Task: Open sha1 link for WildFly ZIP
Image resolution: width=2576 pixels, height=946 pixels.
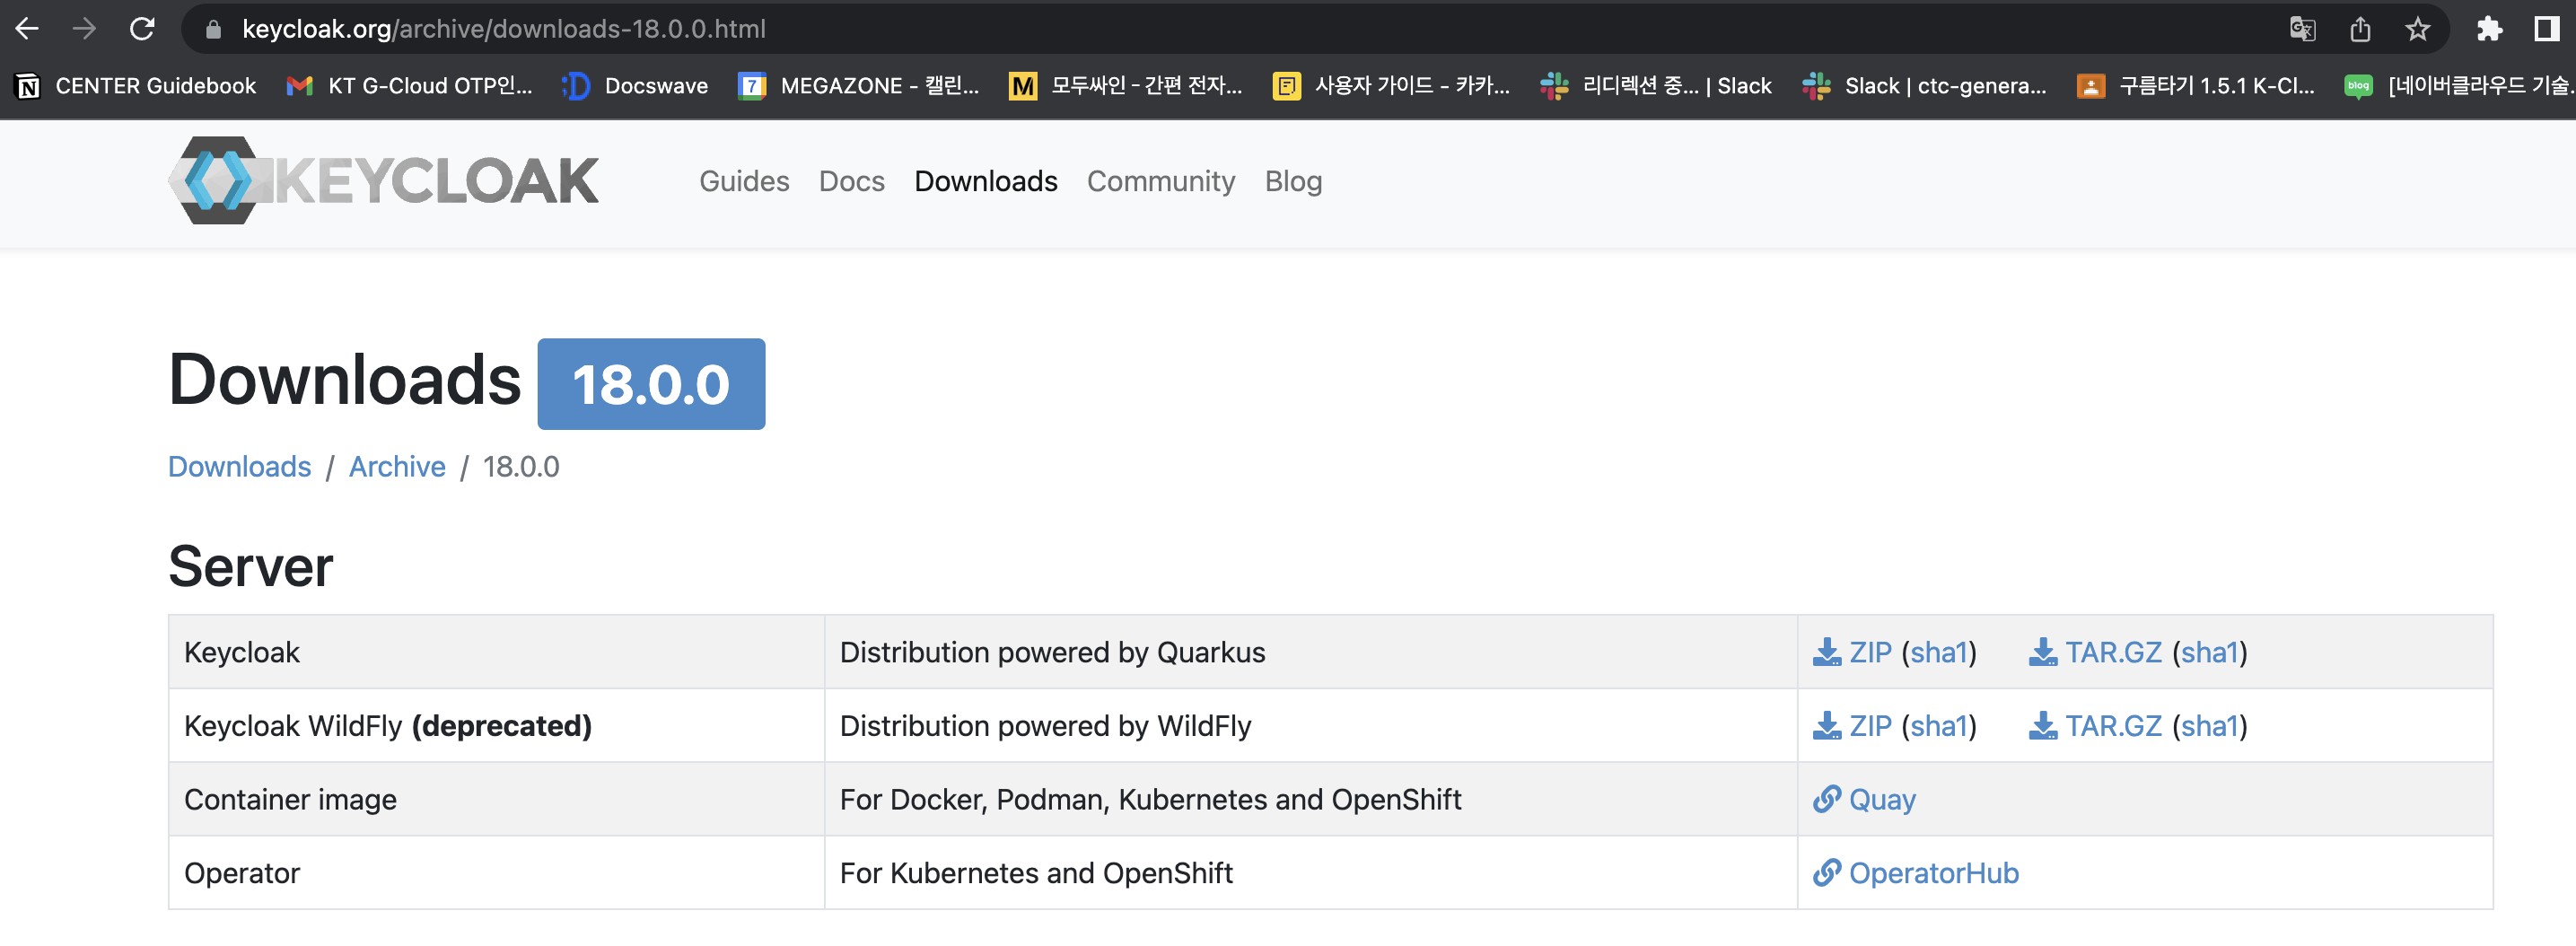Action: [x=1938, y=727]
